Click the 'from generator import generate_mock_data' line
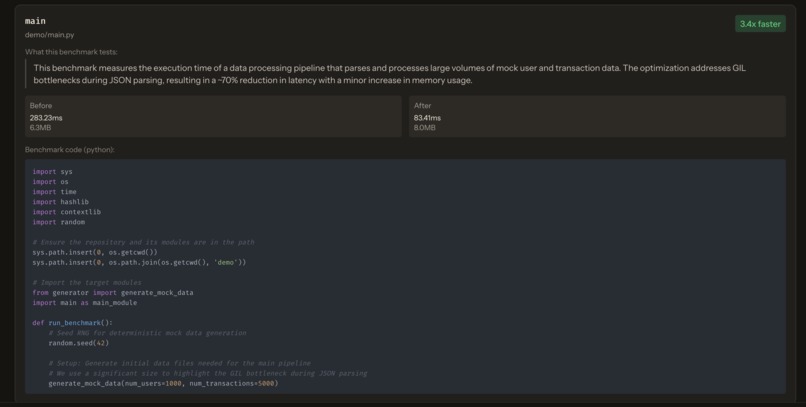Image resolution: width=806 pixels, height=407 pixels. [113, 292]
